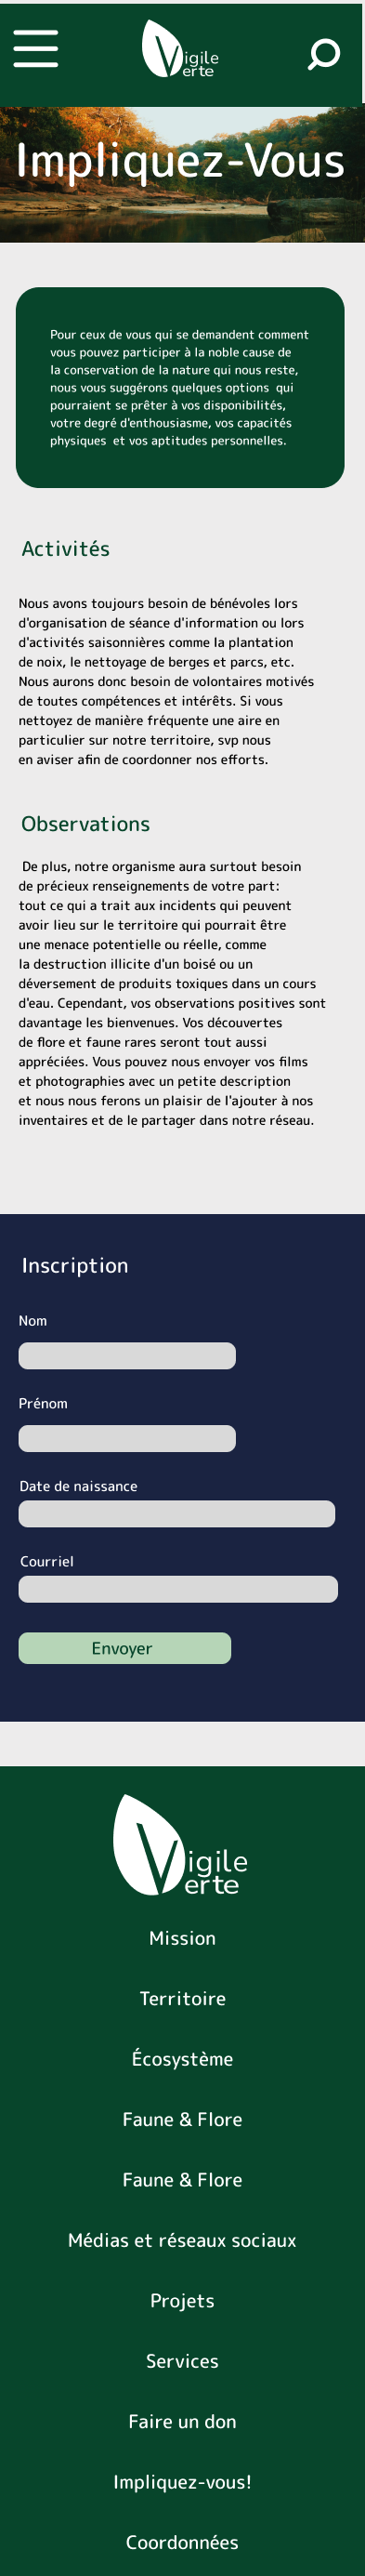Image resolution: width=365 pixels, height=2576 pixels.
Task: Open the hamburger menu icon
Action: (35, 48)
